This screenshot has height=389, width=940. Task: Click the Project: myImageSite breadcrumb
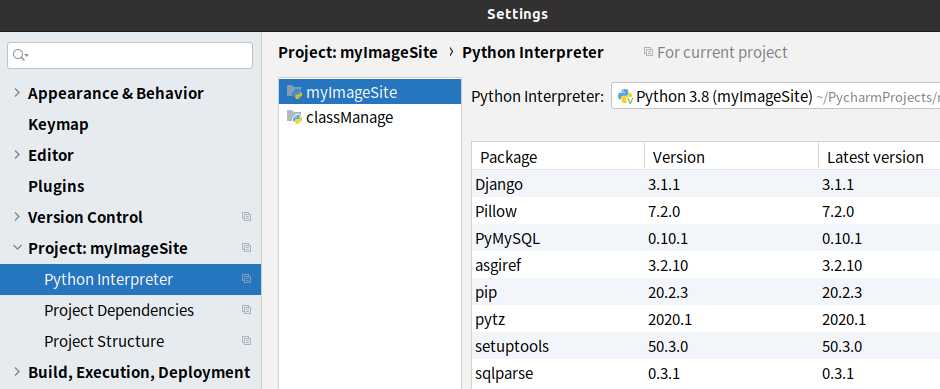(358, 53)
